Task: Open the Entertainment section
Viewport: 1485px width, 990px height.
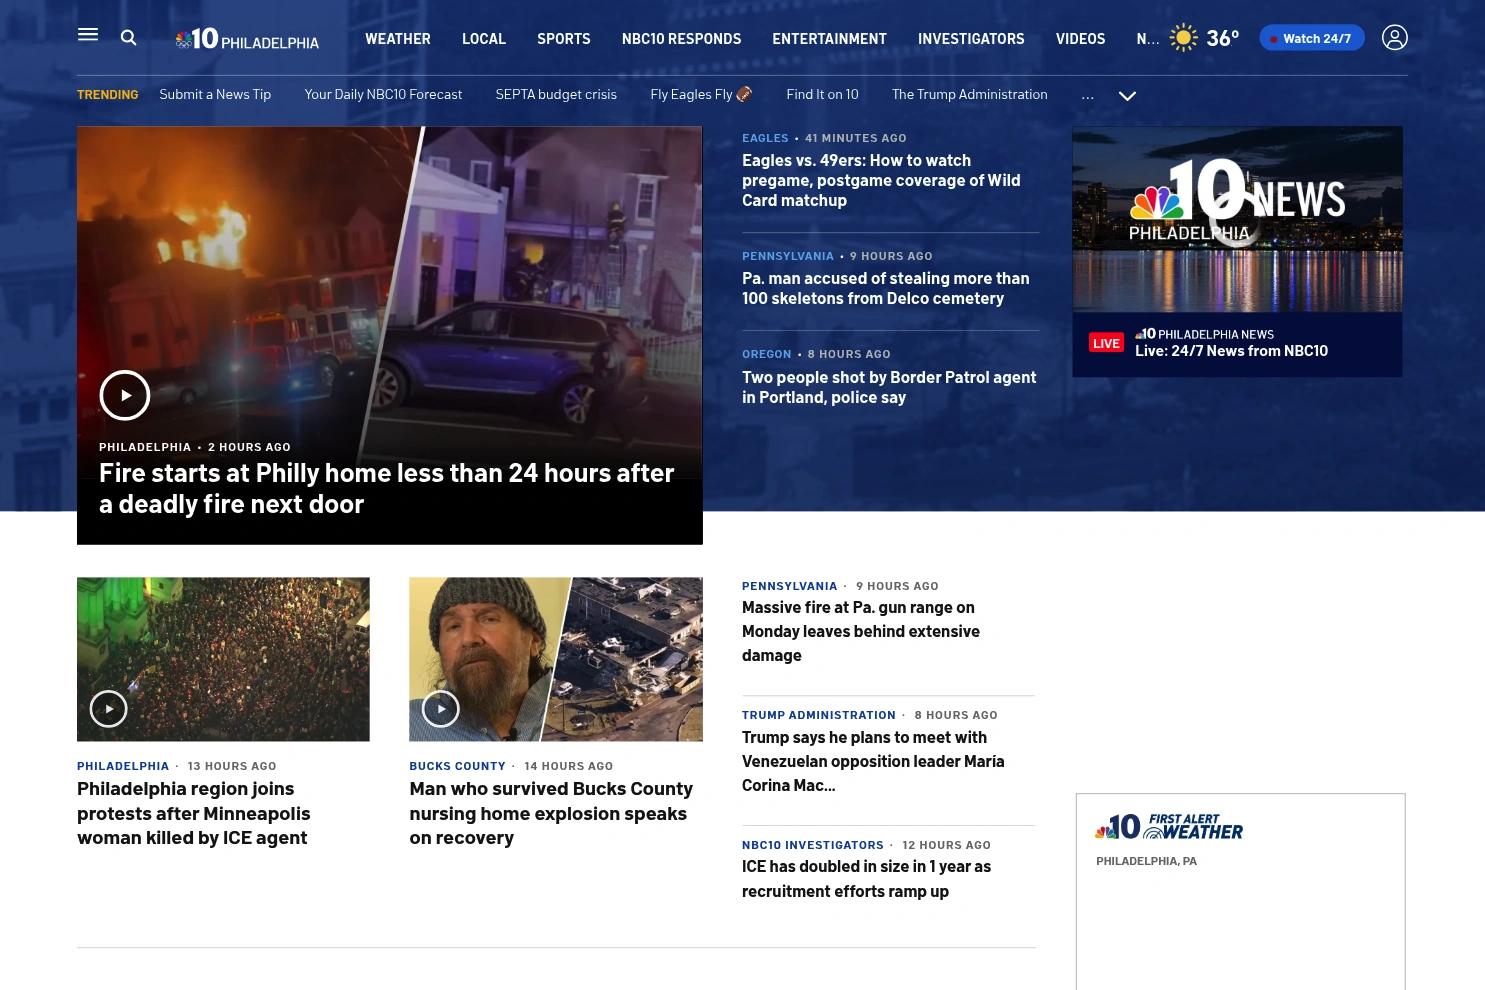Action: coord(829,38)
